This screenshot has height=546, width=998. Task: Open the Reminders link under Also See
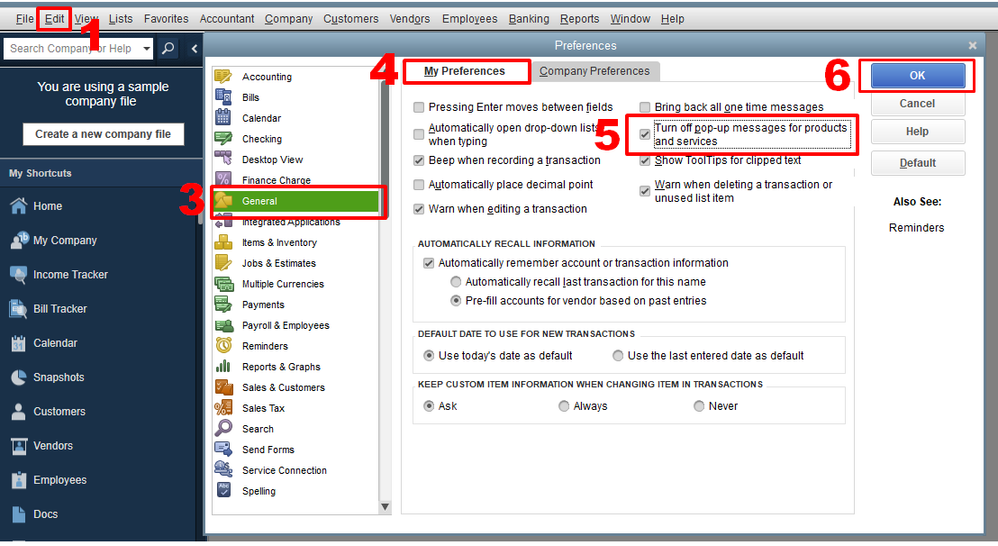917,228
